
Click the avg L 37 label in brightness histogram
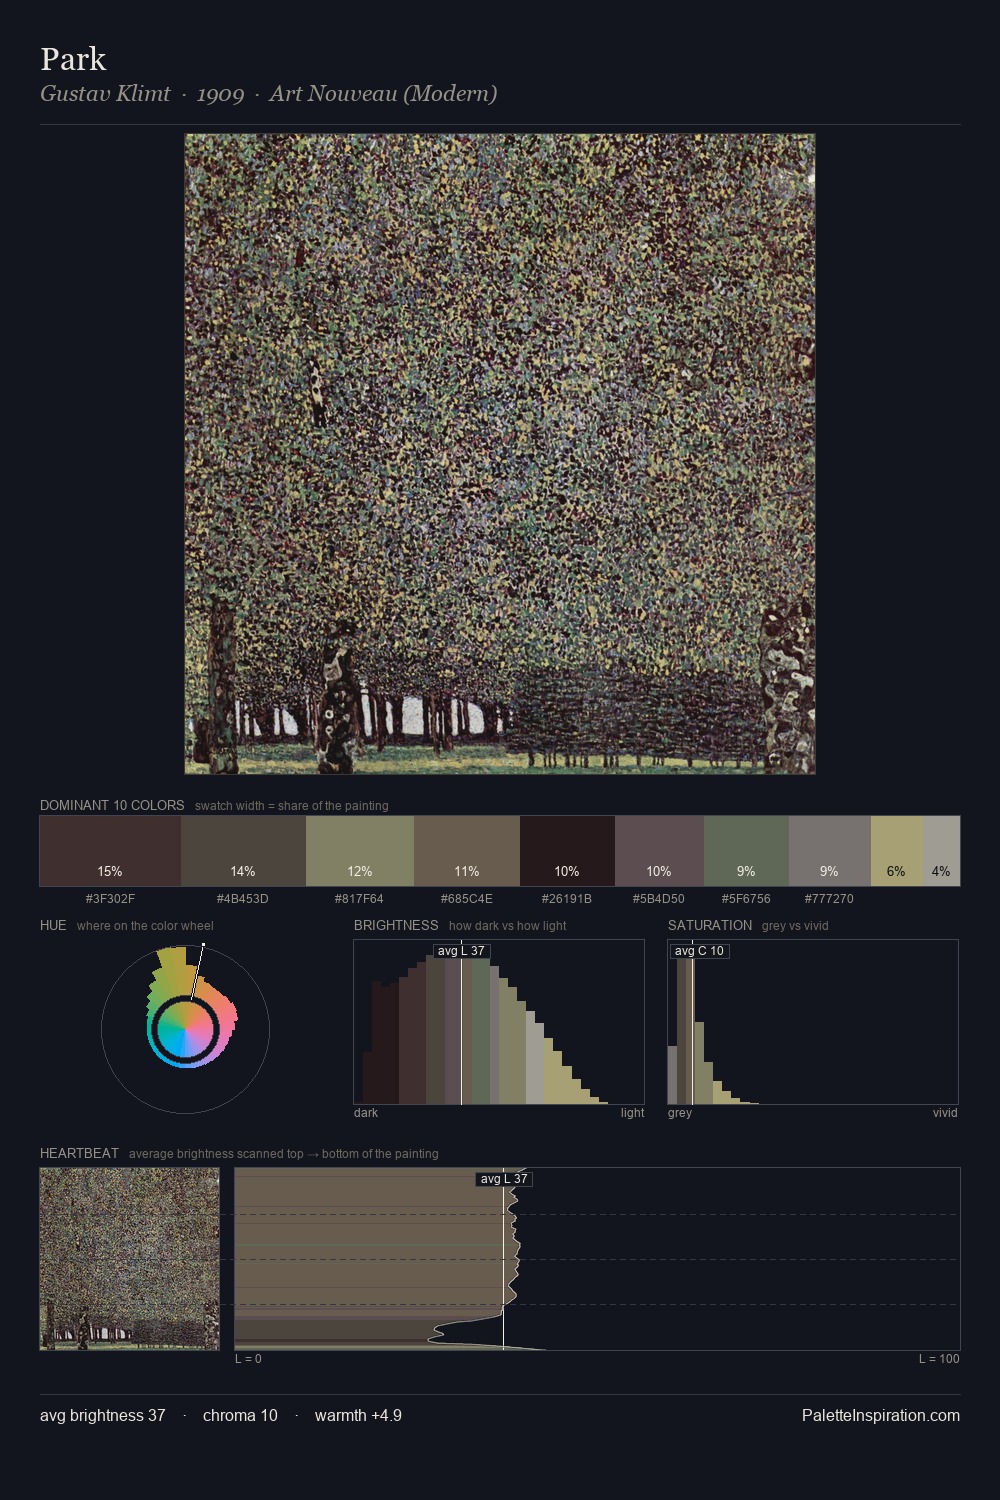(x=461, y=951)
